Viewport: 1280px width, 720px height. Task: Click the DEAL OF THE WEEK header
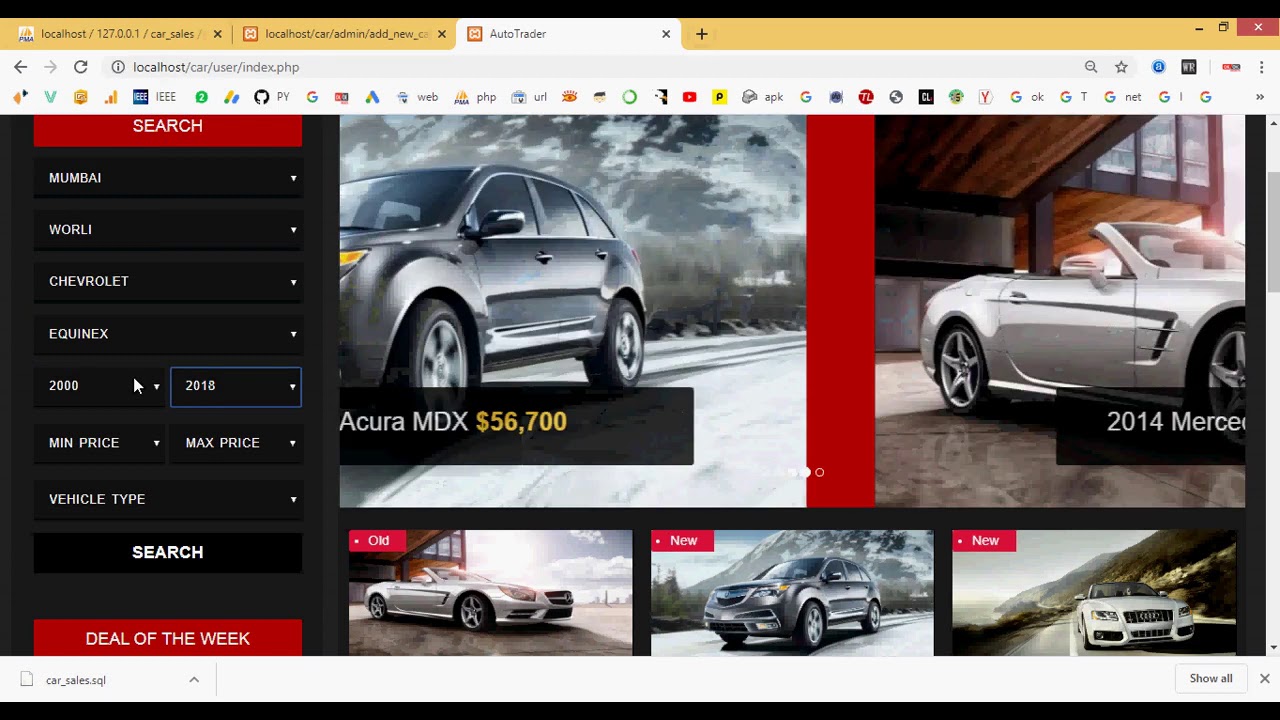168,638
